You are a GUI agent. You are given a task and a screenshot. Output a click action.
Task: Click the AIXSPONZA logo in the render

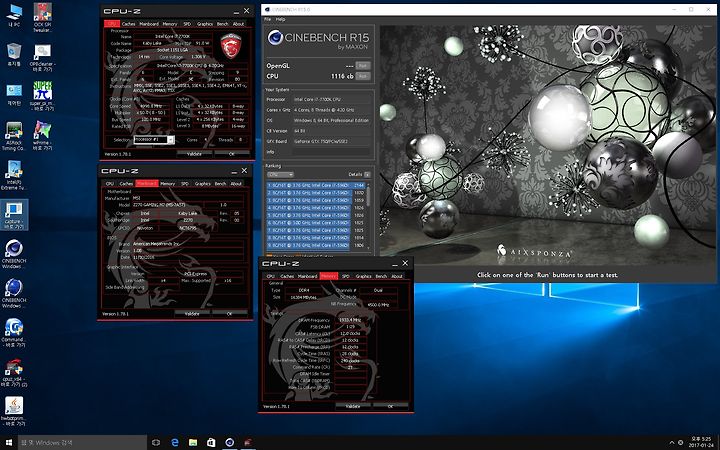[x=534, y=252]
